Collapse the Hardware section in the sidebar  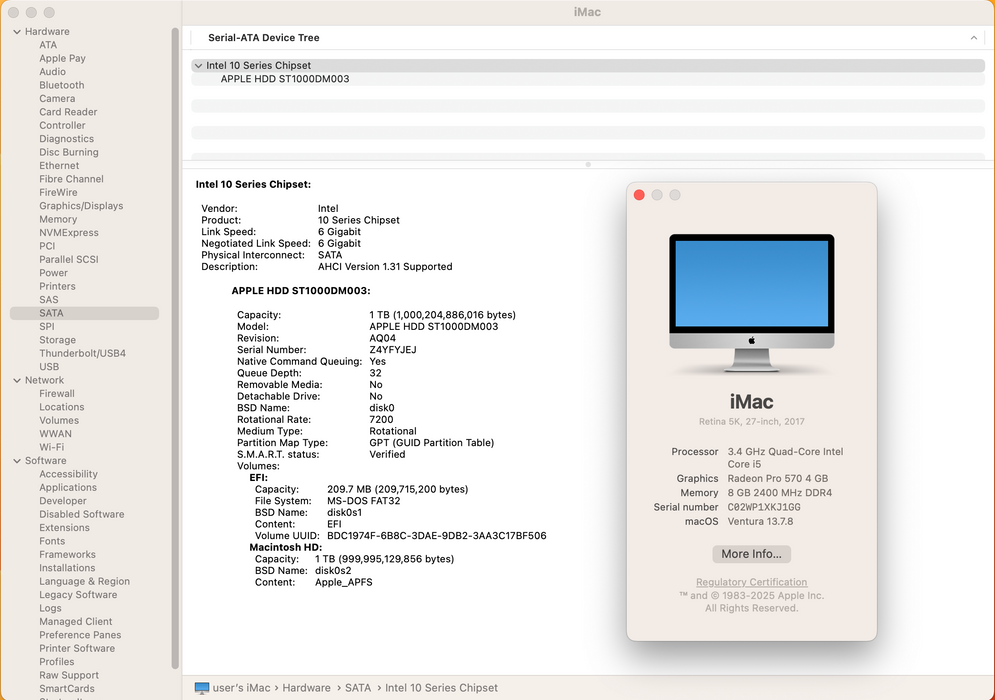point(17,32)
